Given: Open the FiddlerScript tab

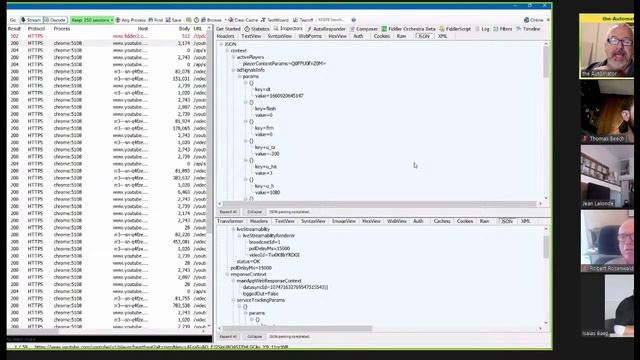Looking at the screenshot, I should (x=455, y=29).
